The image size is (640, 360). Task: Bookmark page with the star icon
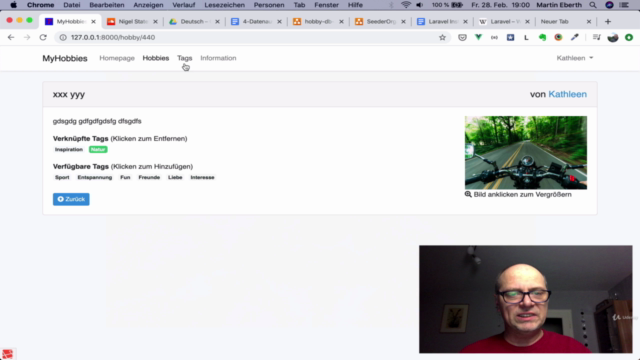(x=442, y=38)
